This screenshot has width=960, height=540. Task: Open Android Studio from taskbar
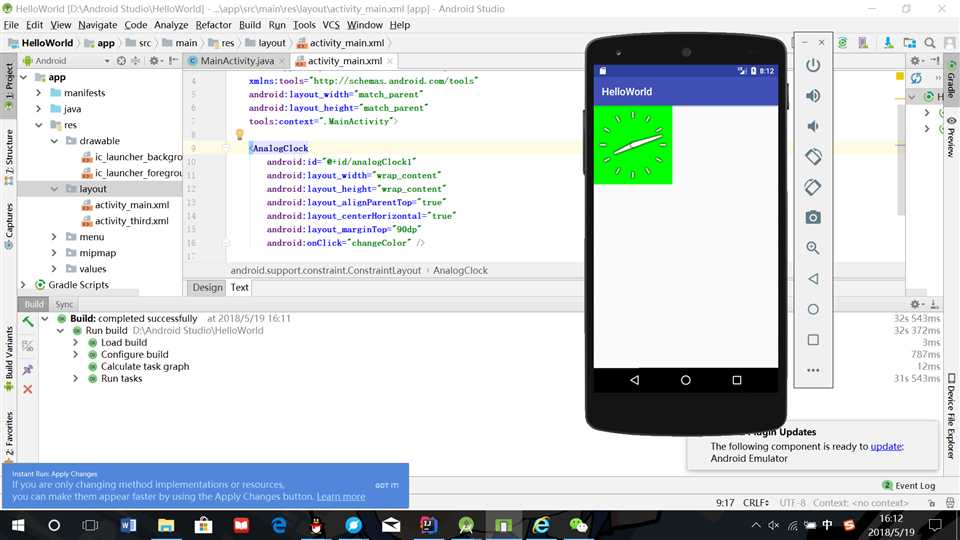pos(467,525)
